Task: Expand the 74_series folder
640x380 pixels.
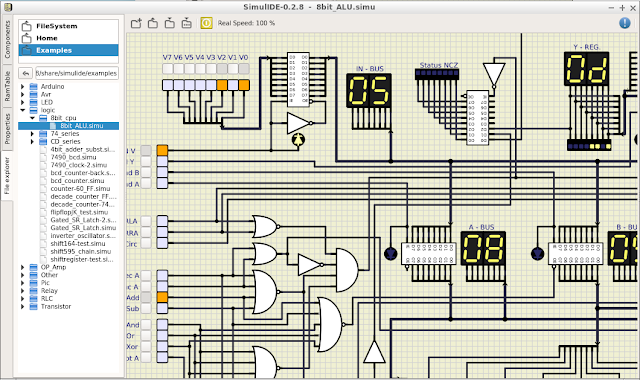Action: coord(32,134)
